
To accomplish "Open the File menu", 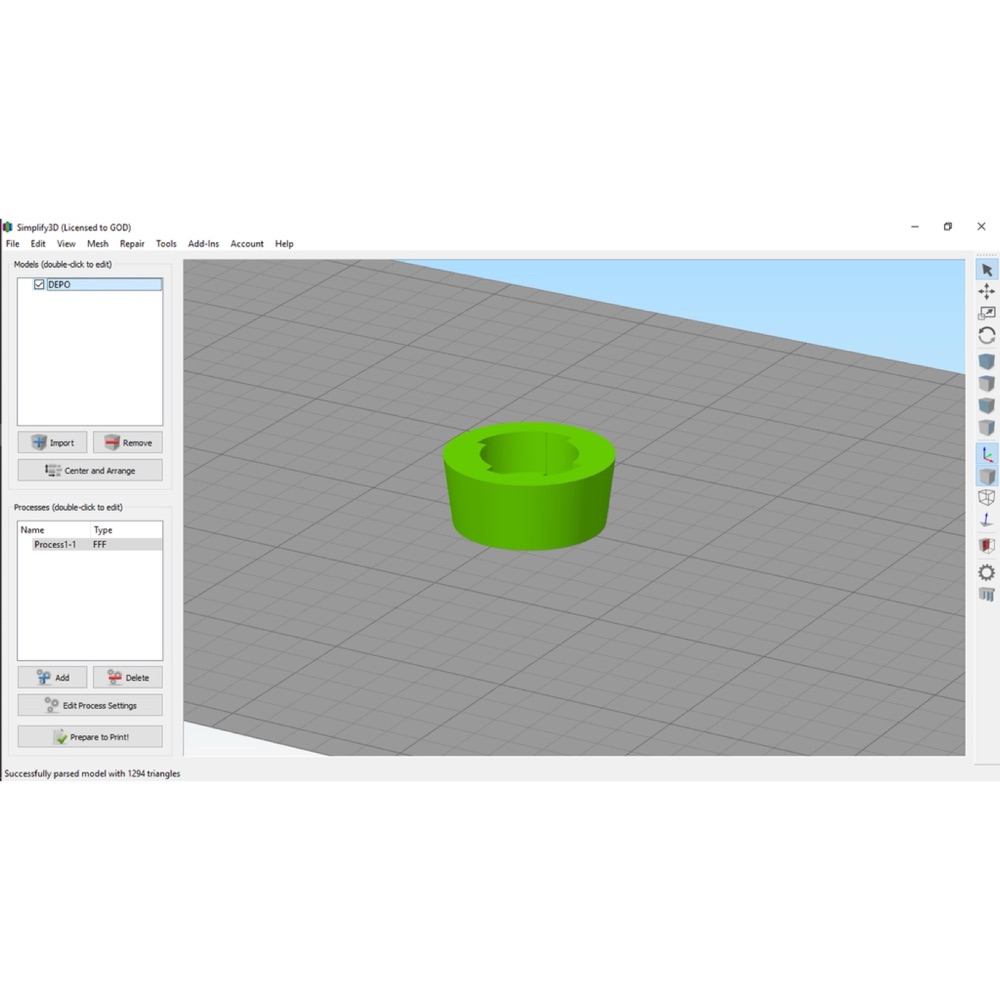I will point(13,244).
